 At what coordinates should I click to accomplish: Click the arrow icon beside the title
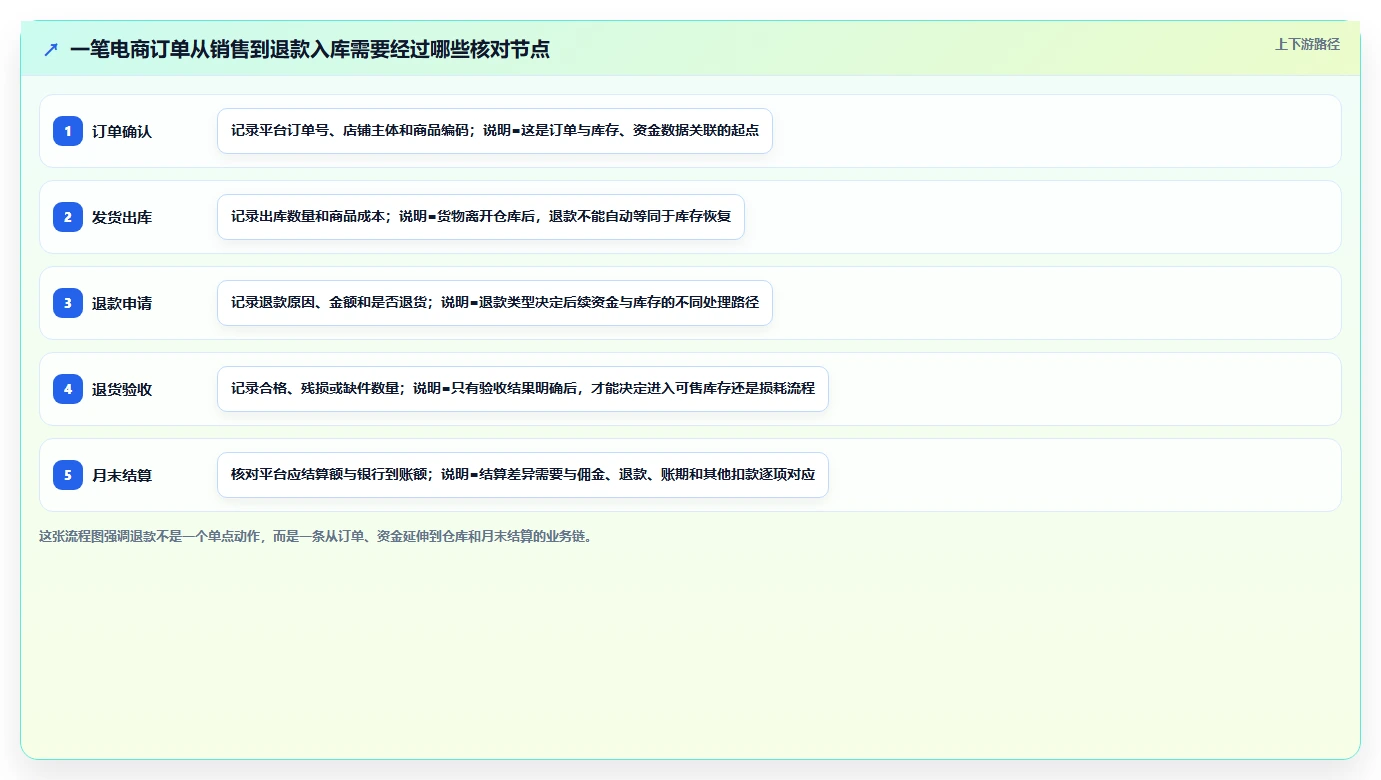pos(51,49)
